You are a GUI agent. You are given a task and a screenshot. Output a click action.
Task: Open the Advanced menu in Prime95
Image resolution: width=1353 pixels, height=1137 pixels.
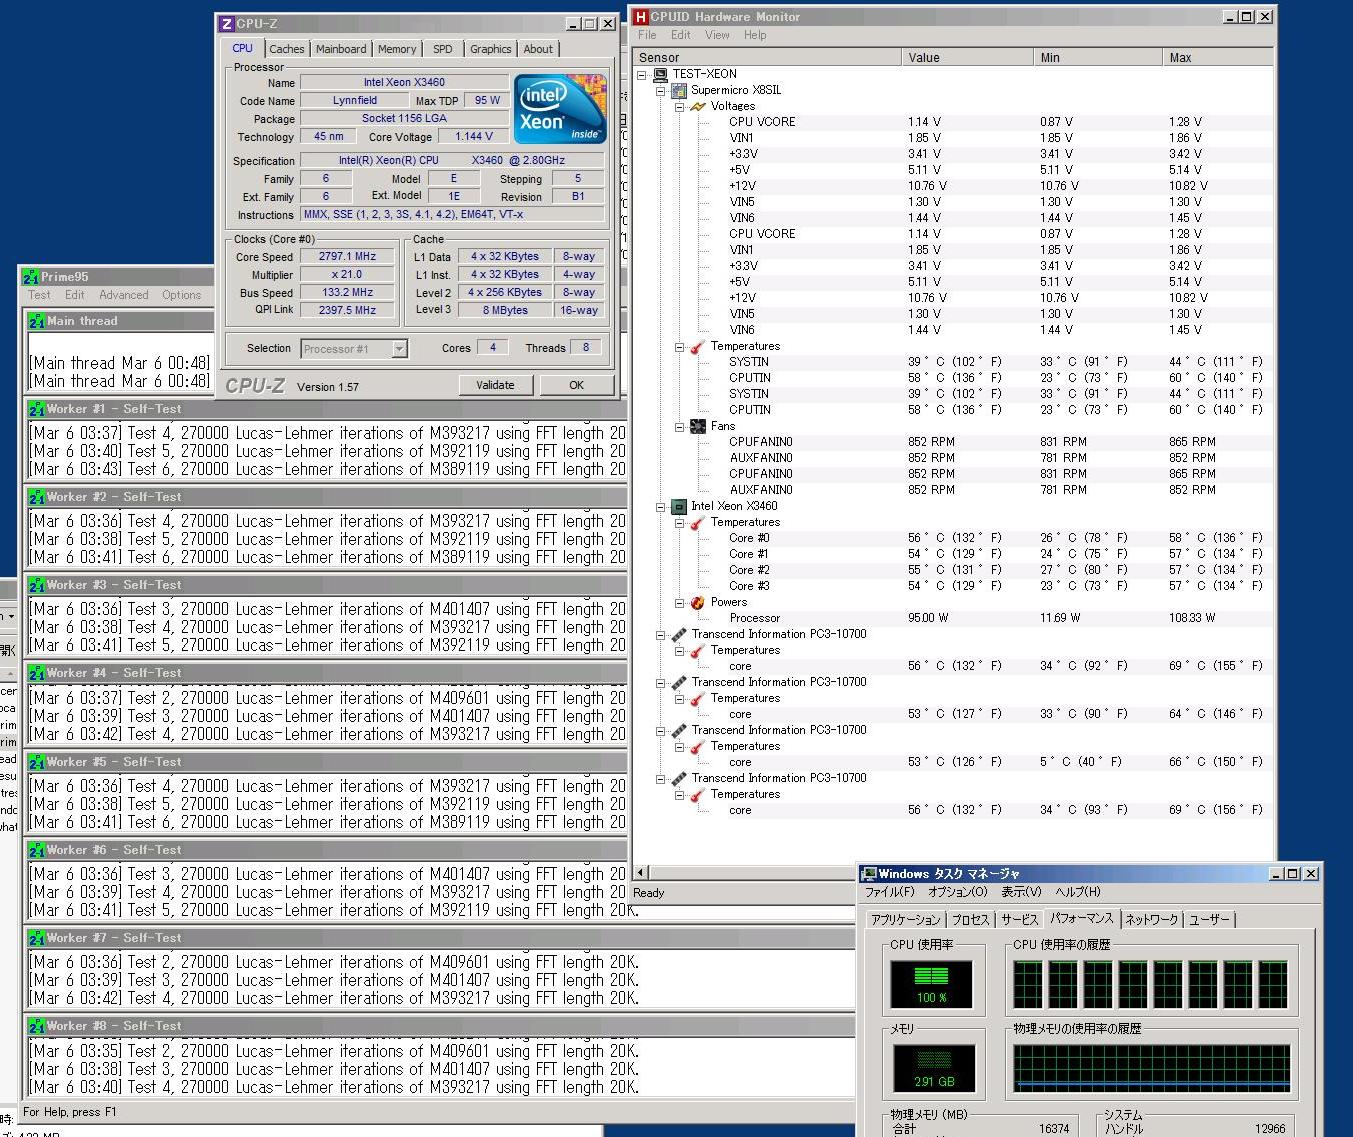[124, 295]
